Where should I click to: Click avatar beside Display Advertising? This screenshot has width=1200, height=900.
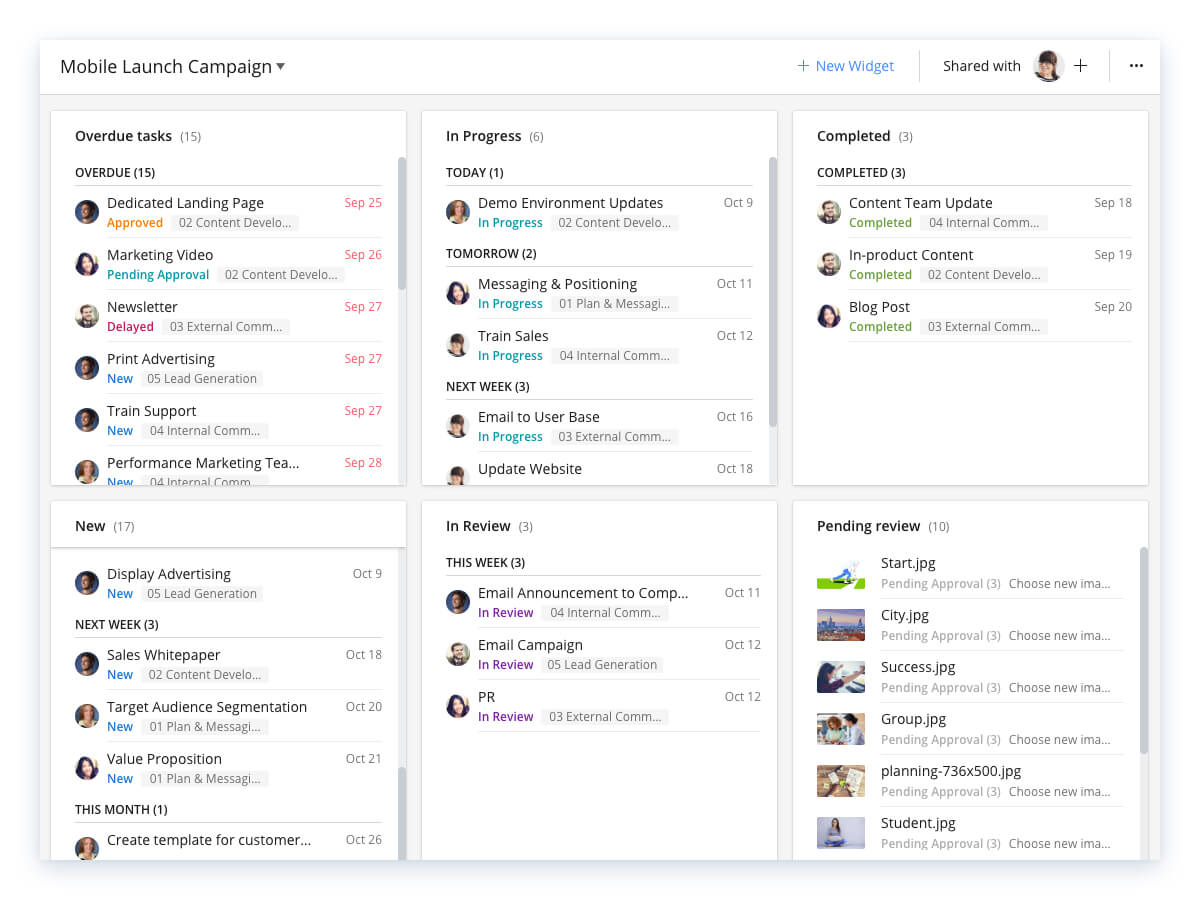tap(87, 583)
